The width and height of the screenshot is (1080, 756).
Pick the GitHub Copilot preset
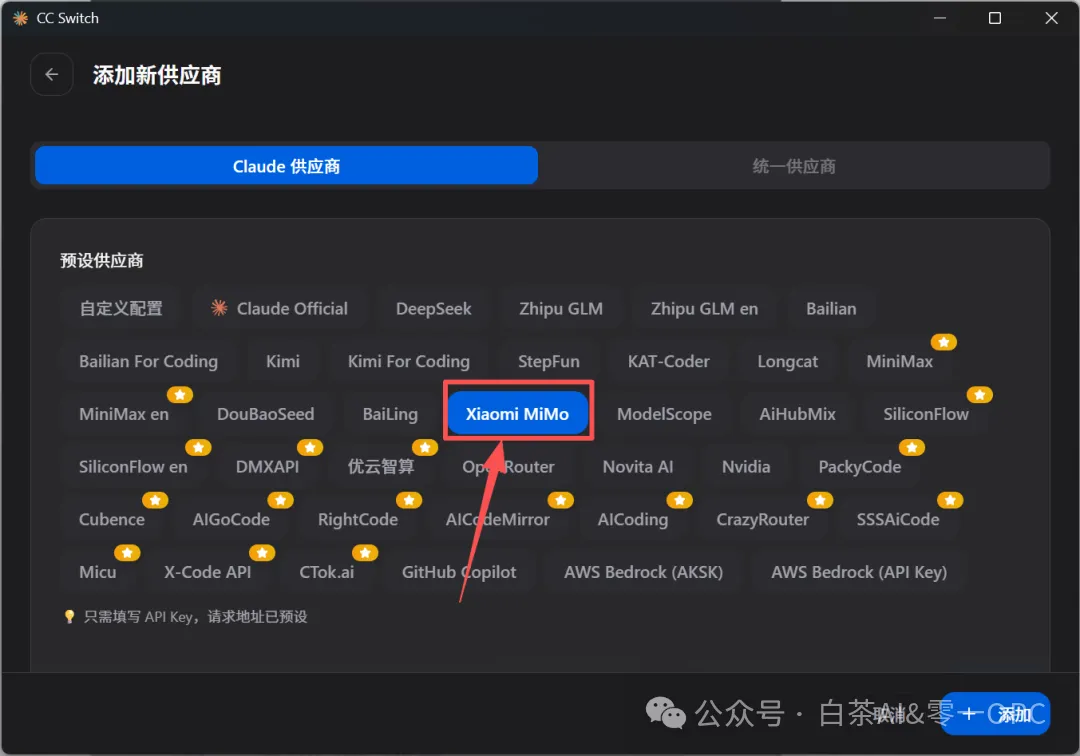click(459, 572)
